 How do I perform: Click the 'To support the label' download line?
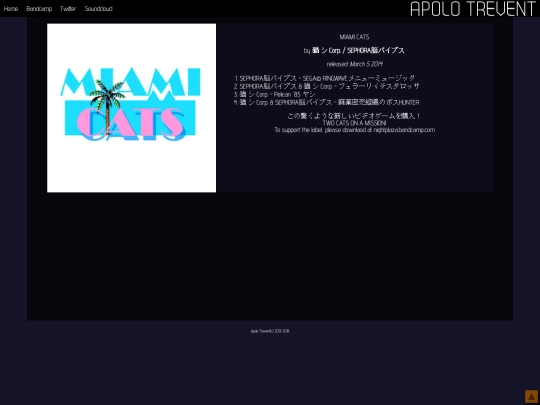click(x=354, y=130)
